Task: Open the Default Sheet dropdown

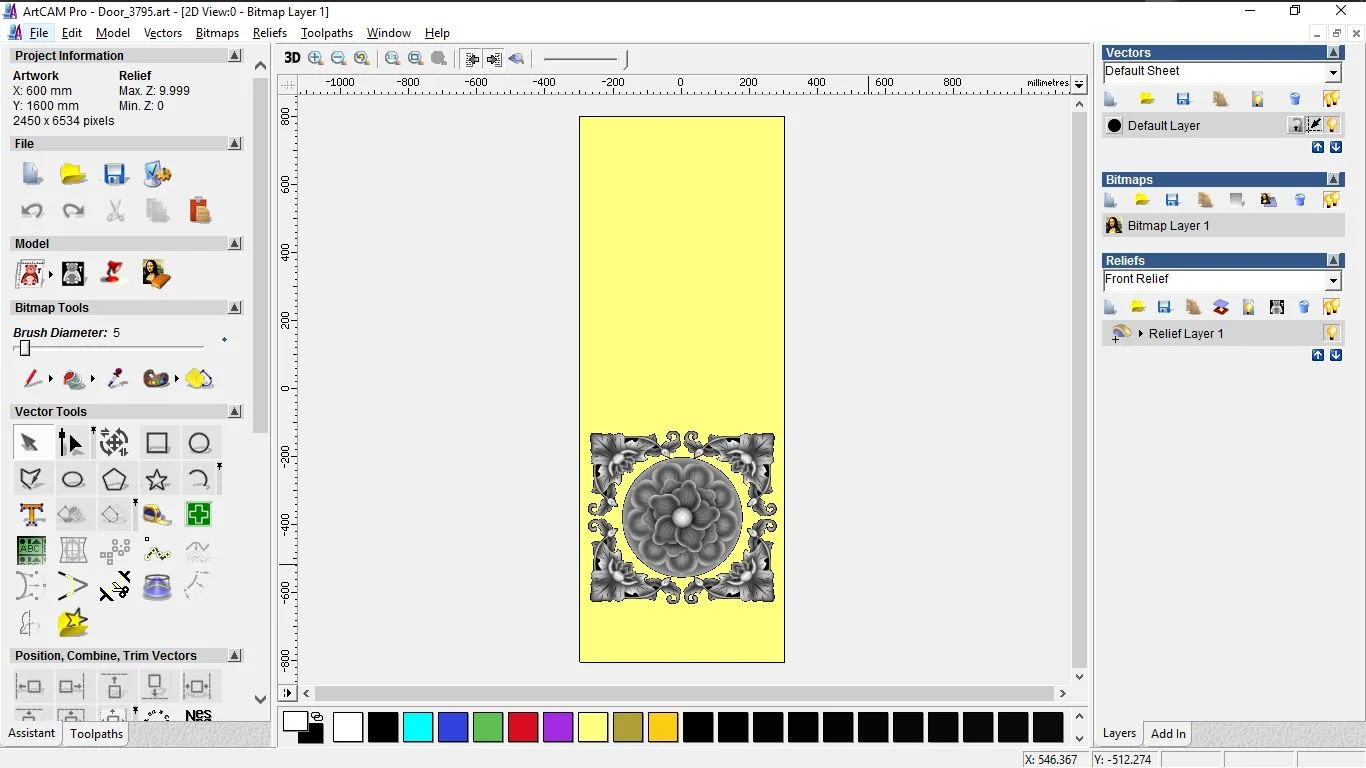Action: click(1333, 73)
